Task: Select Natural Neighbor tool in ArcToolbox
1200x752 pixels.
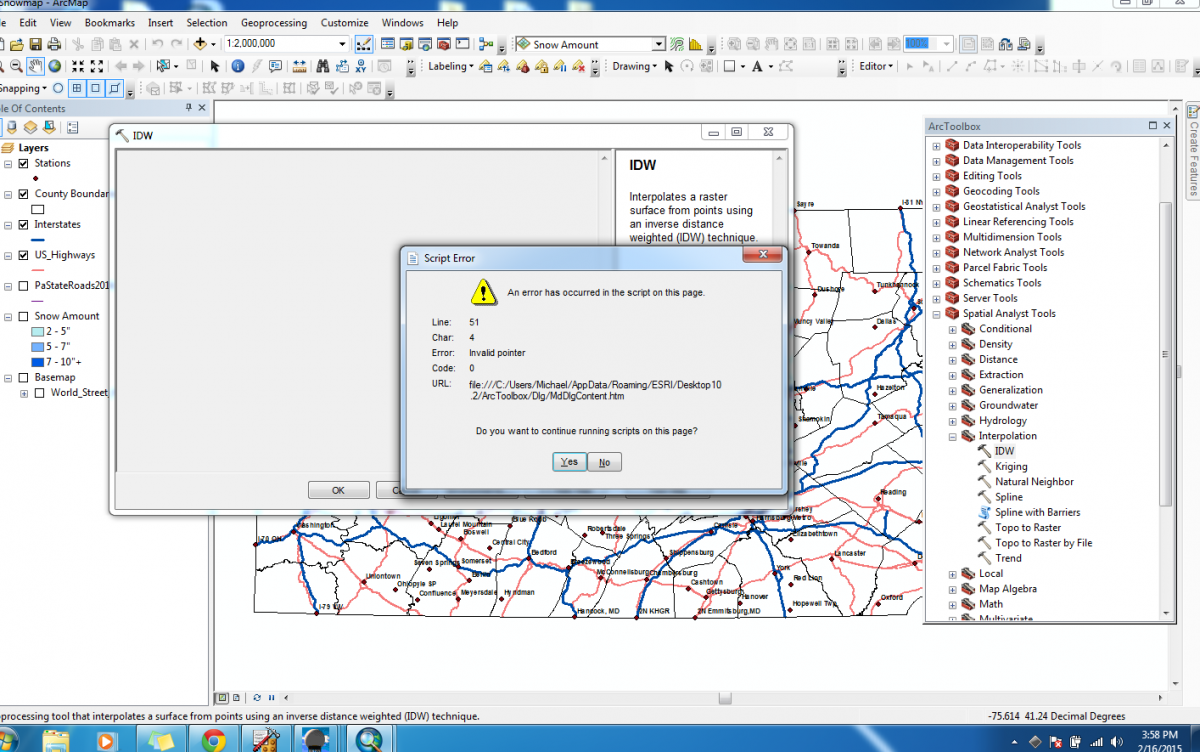Action: coord(1034,482)
